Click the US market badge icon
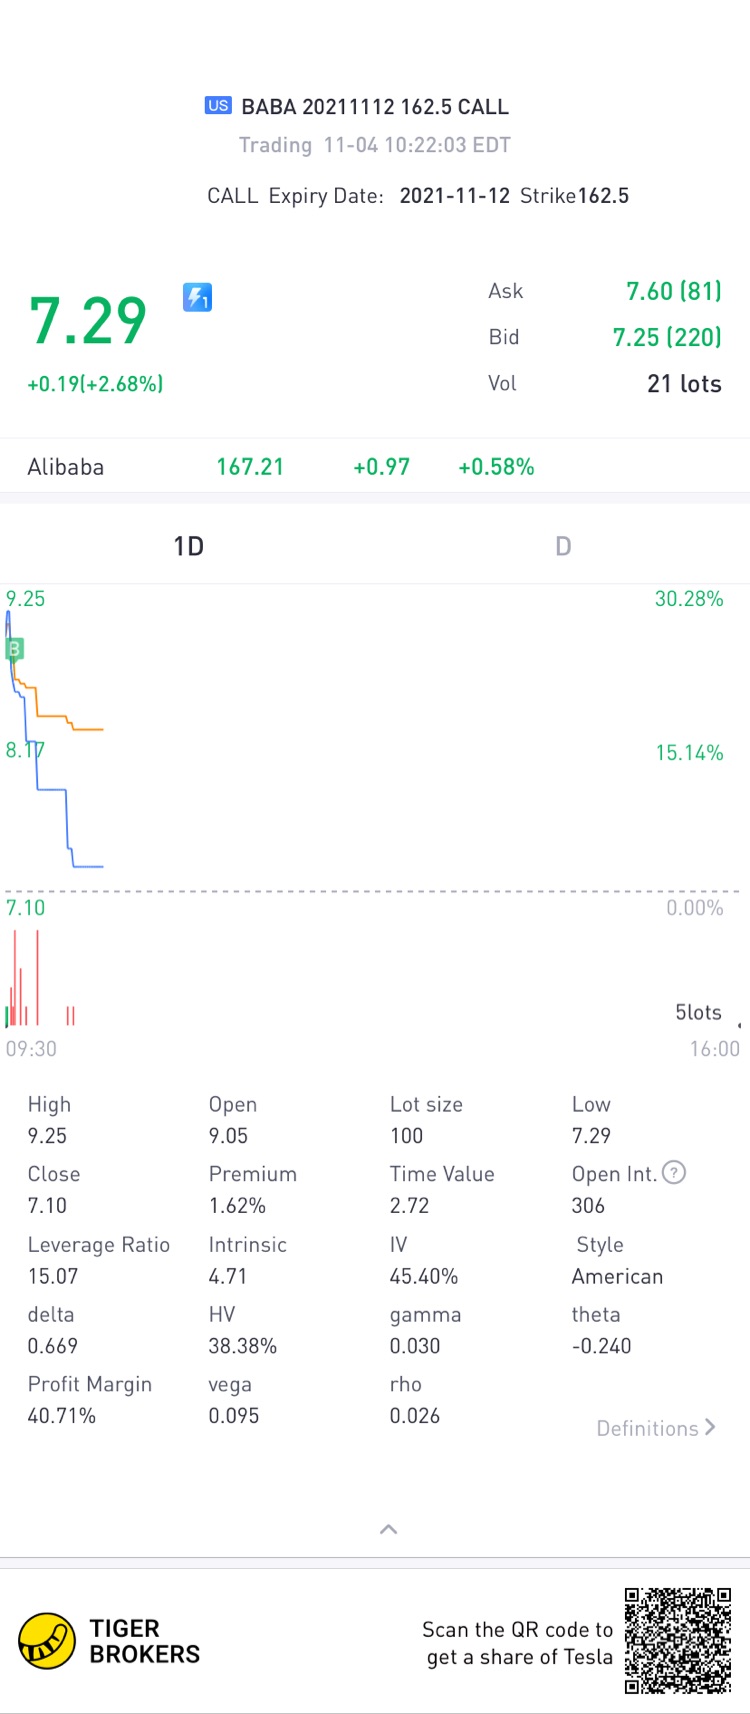This screenshot has height=1714, width=750. coord(218,106)
